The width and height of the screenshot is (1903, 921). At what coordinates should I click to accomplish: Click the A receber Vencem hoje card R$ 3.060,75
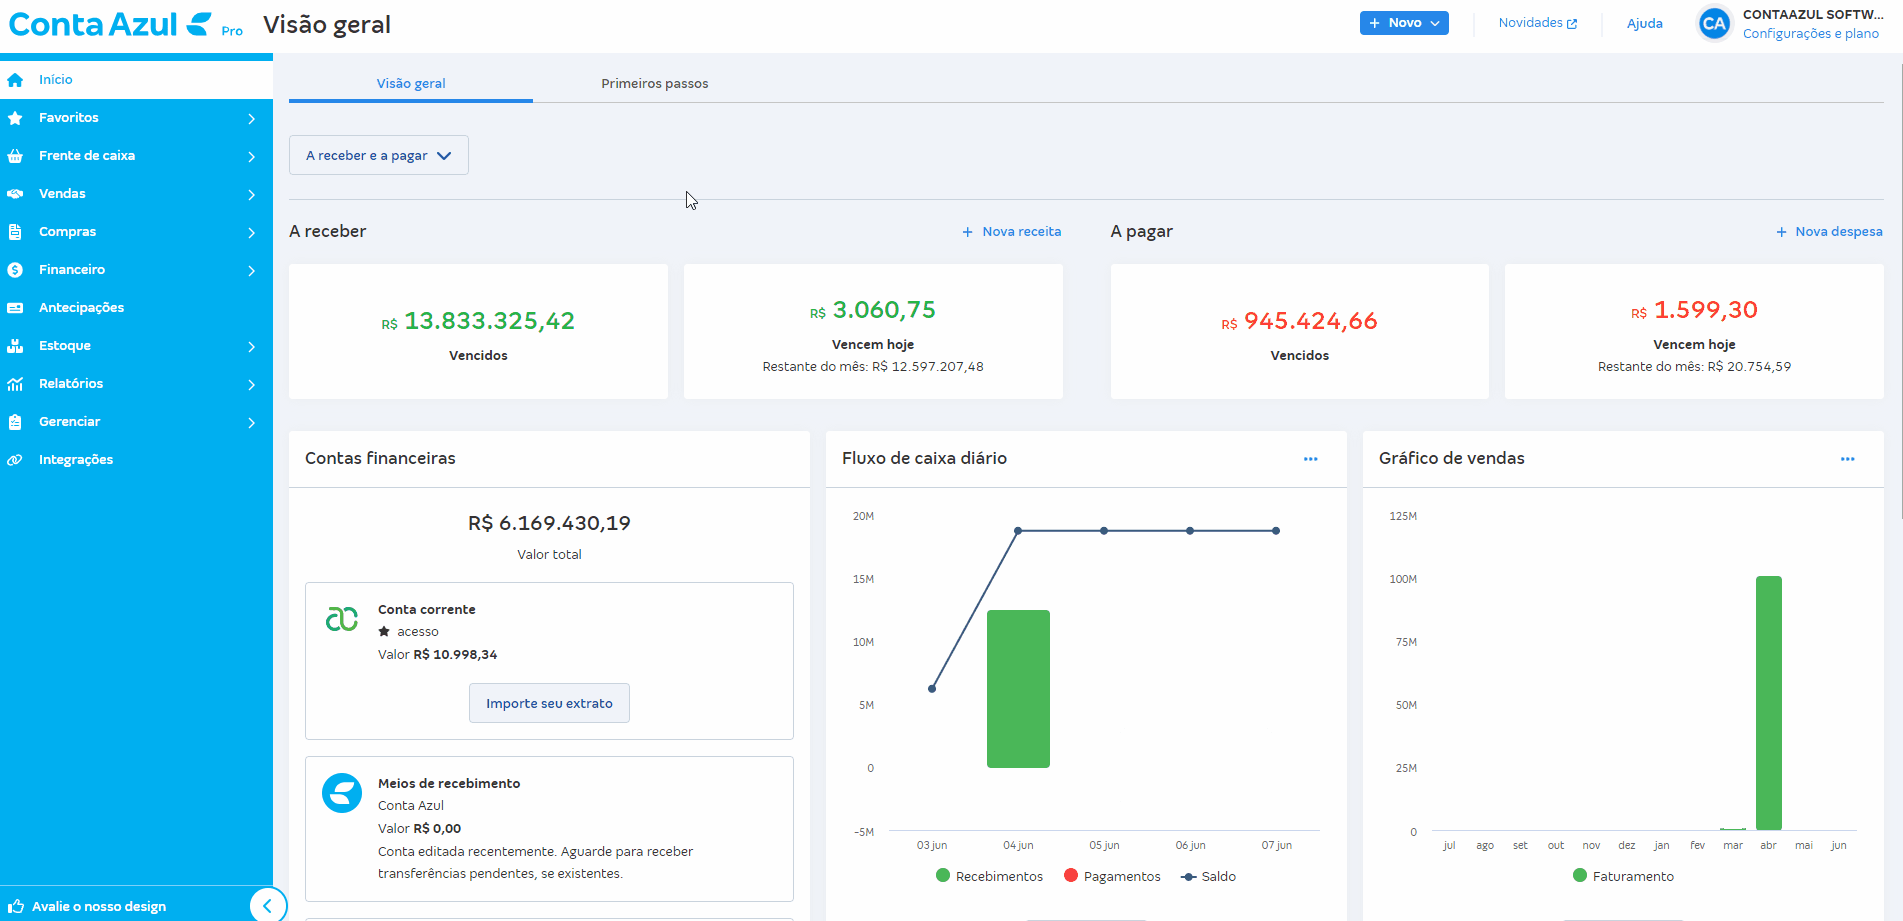873,332
